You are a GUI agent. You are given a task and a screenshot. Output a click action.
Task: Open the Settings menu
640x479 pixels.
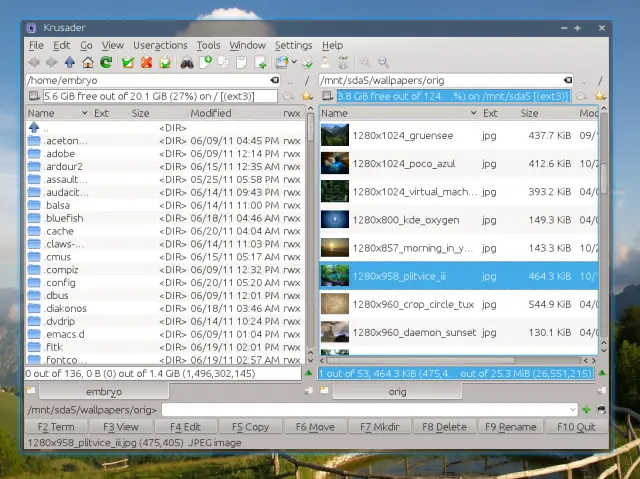tap(293, 45)
